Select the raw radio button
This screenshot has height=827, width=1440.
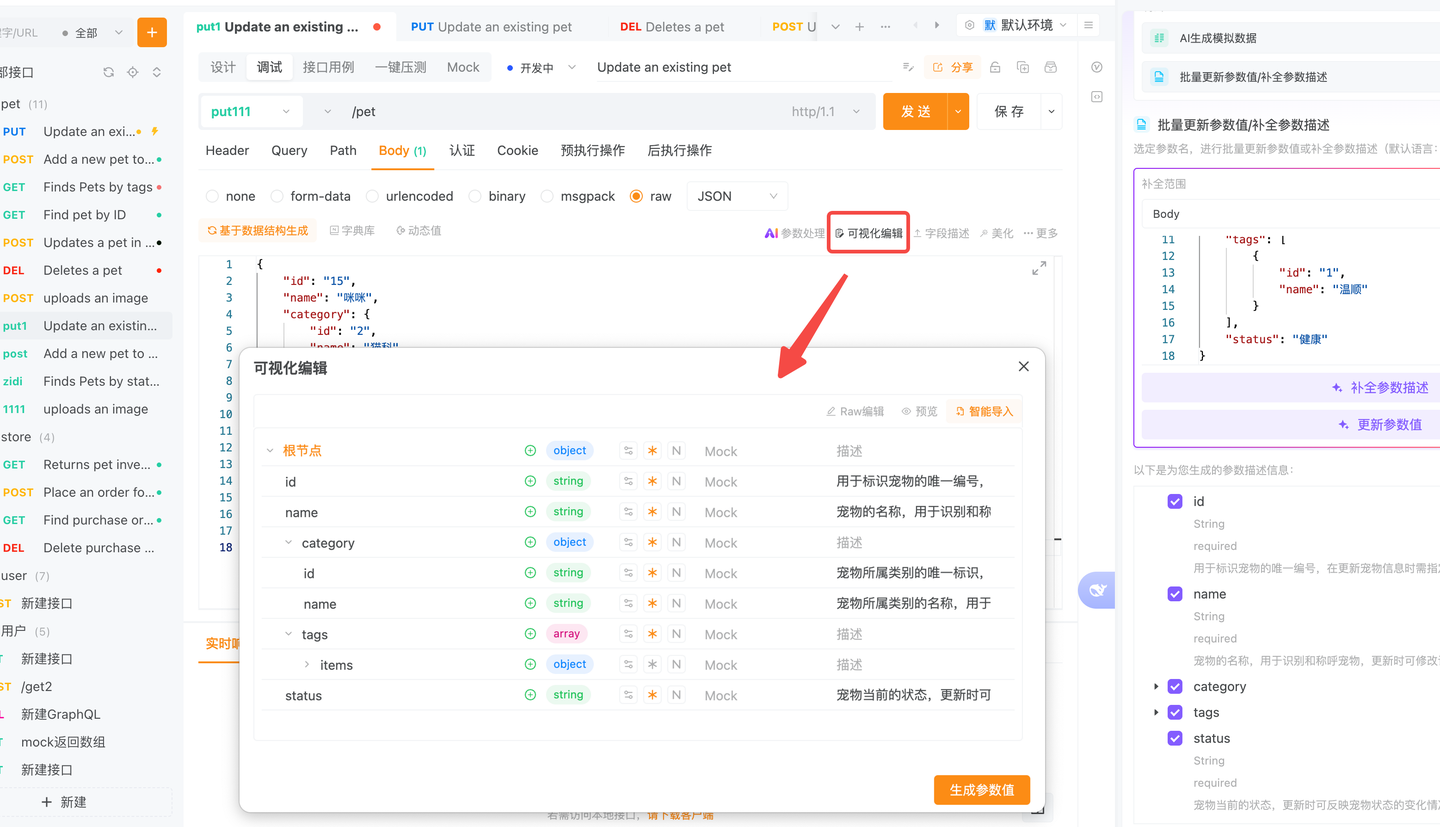tap(637, 196)
